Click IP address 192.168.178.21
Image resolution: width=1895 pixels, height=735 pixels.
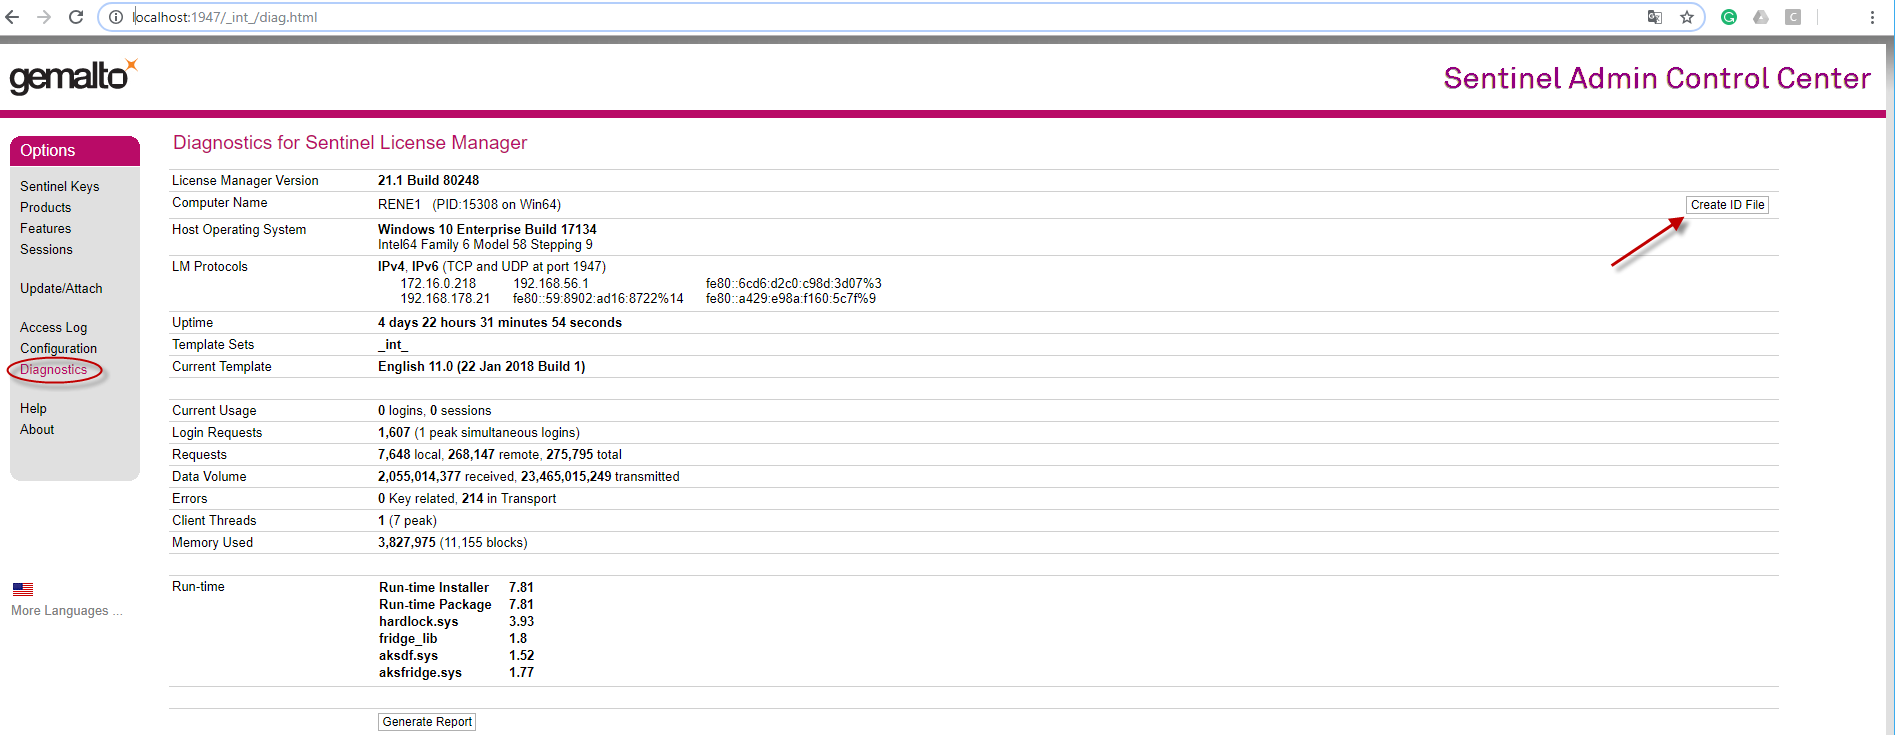click(x=445, y=298)
